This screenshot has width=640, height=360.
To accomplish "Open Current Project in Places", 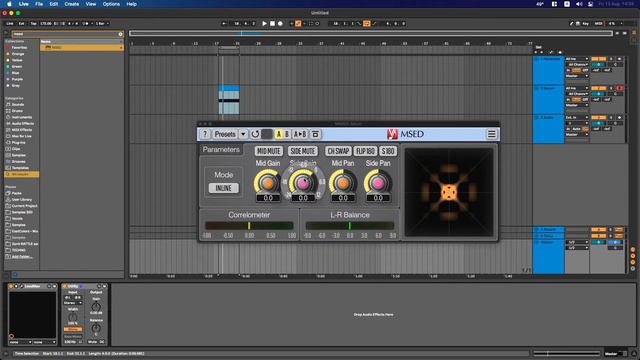I will click(x=24, y=206).
